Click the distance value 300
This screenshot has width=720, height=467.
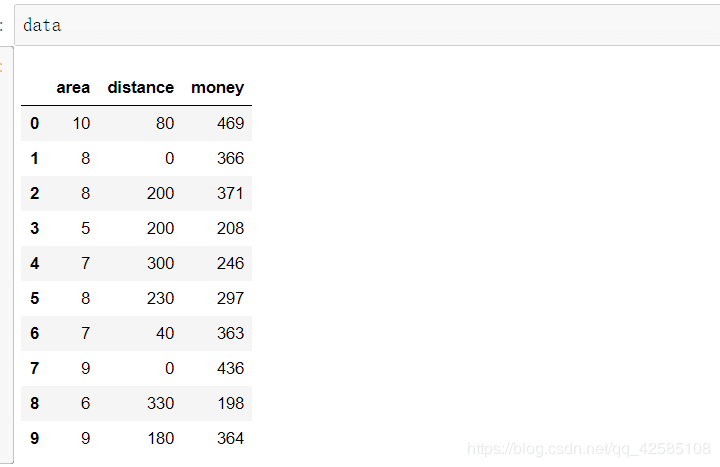click(x=160, y=263)
